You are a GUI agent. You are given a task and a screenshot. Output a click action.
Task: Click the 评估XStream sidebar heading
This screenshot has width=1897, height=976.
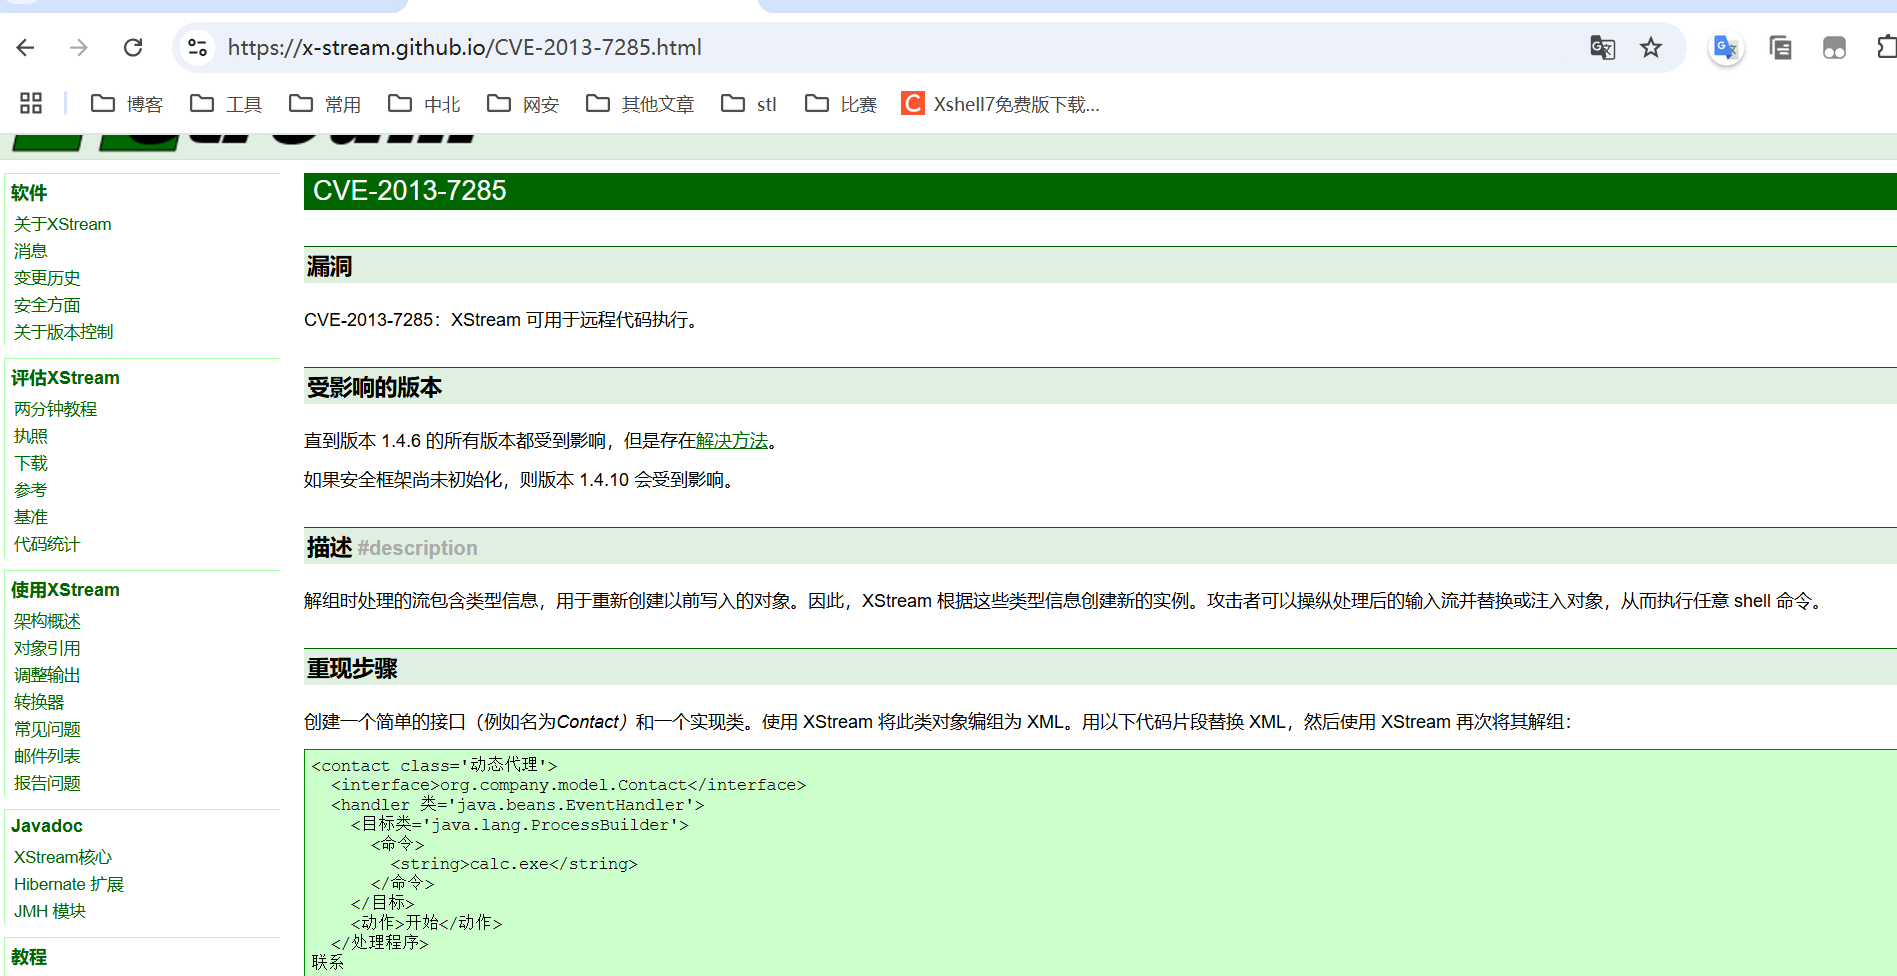[x=65, y=378]
